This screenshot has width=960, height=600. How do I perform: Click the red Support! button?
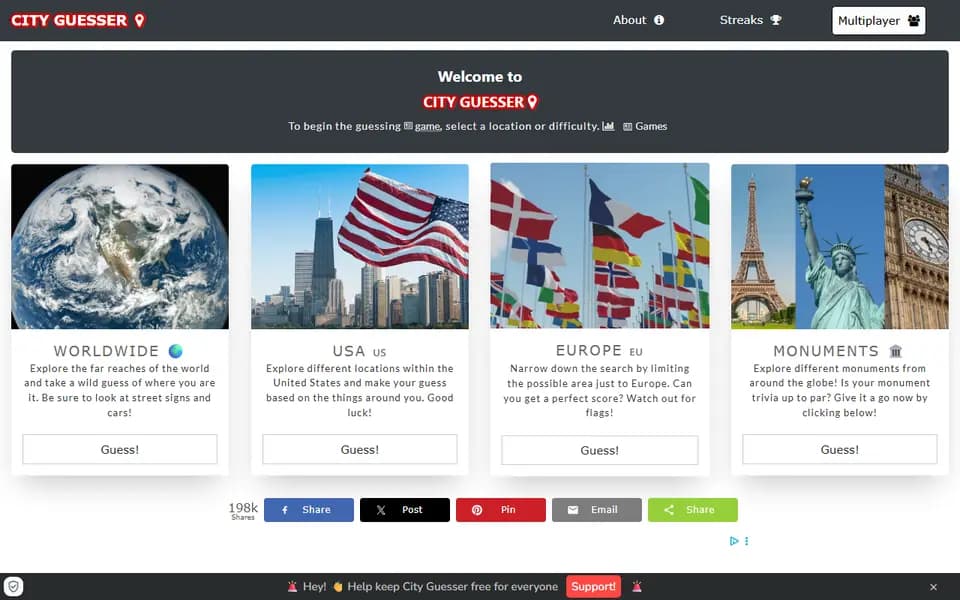(593, 587)
